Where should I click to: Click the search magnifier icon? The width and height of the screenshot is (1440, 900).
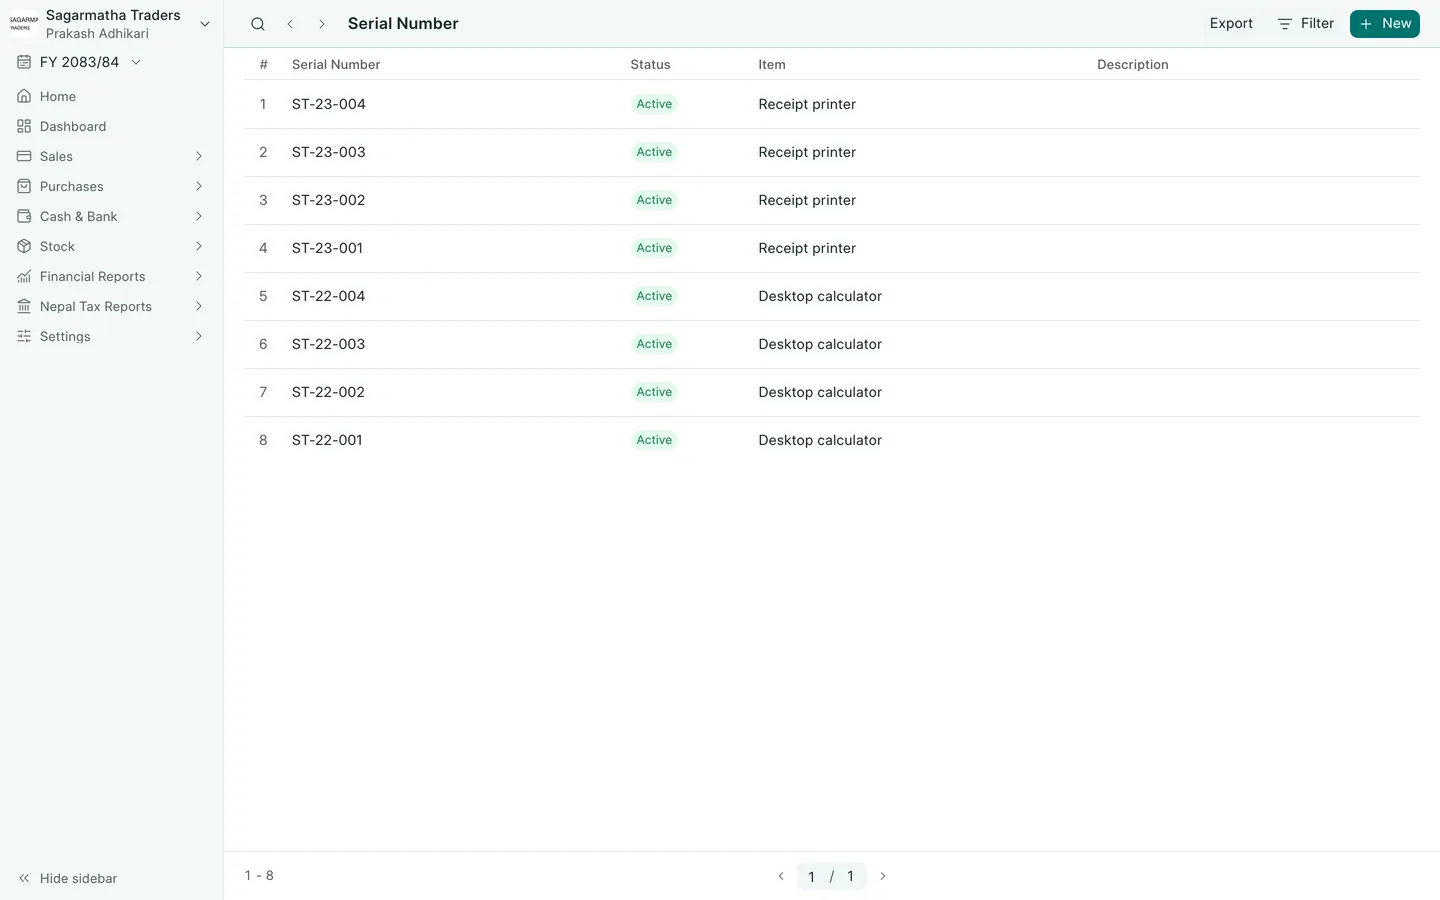pyautogui.click(x=258, y=24)
